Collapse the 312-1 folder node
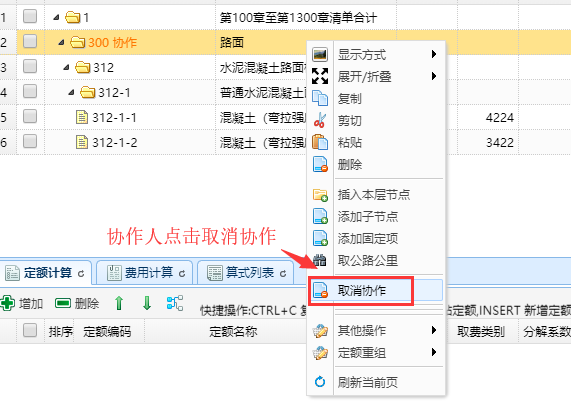This screenshot has height=401, width=571. pyautogui.click(x=71, y=92)
